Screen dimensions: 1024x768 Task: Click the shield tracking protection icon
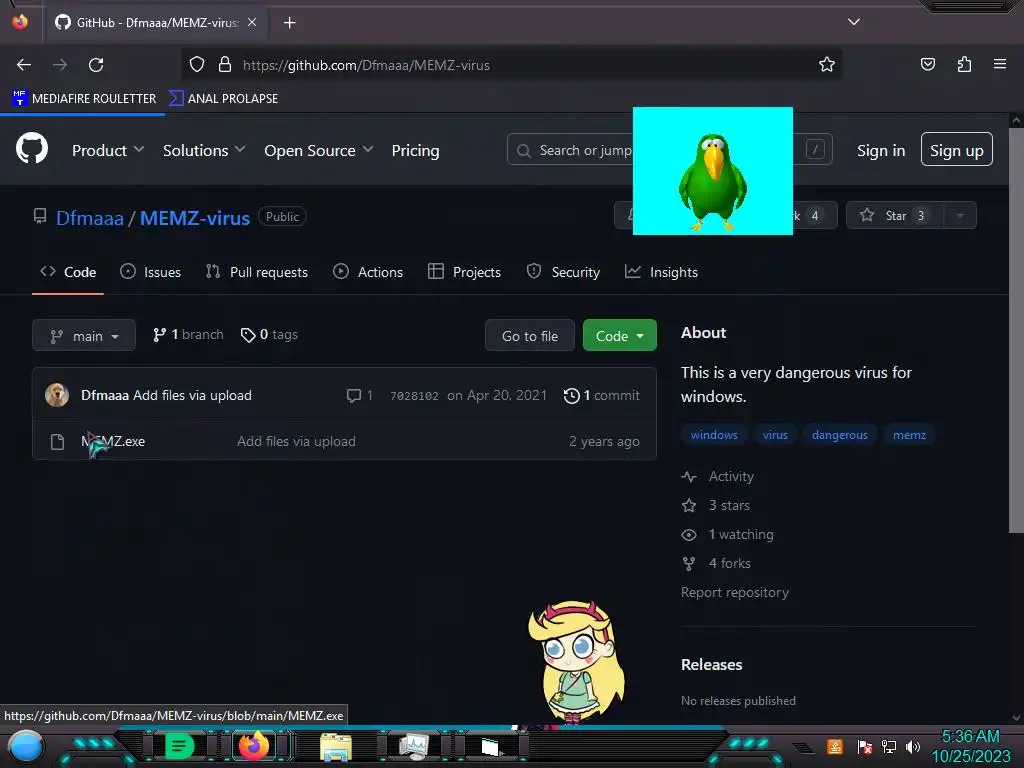pos(197,65)
